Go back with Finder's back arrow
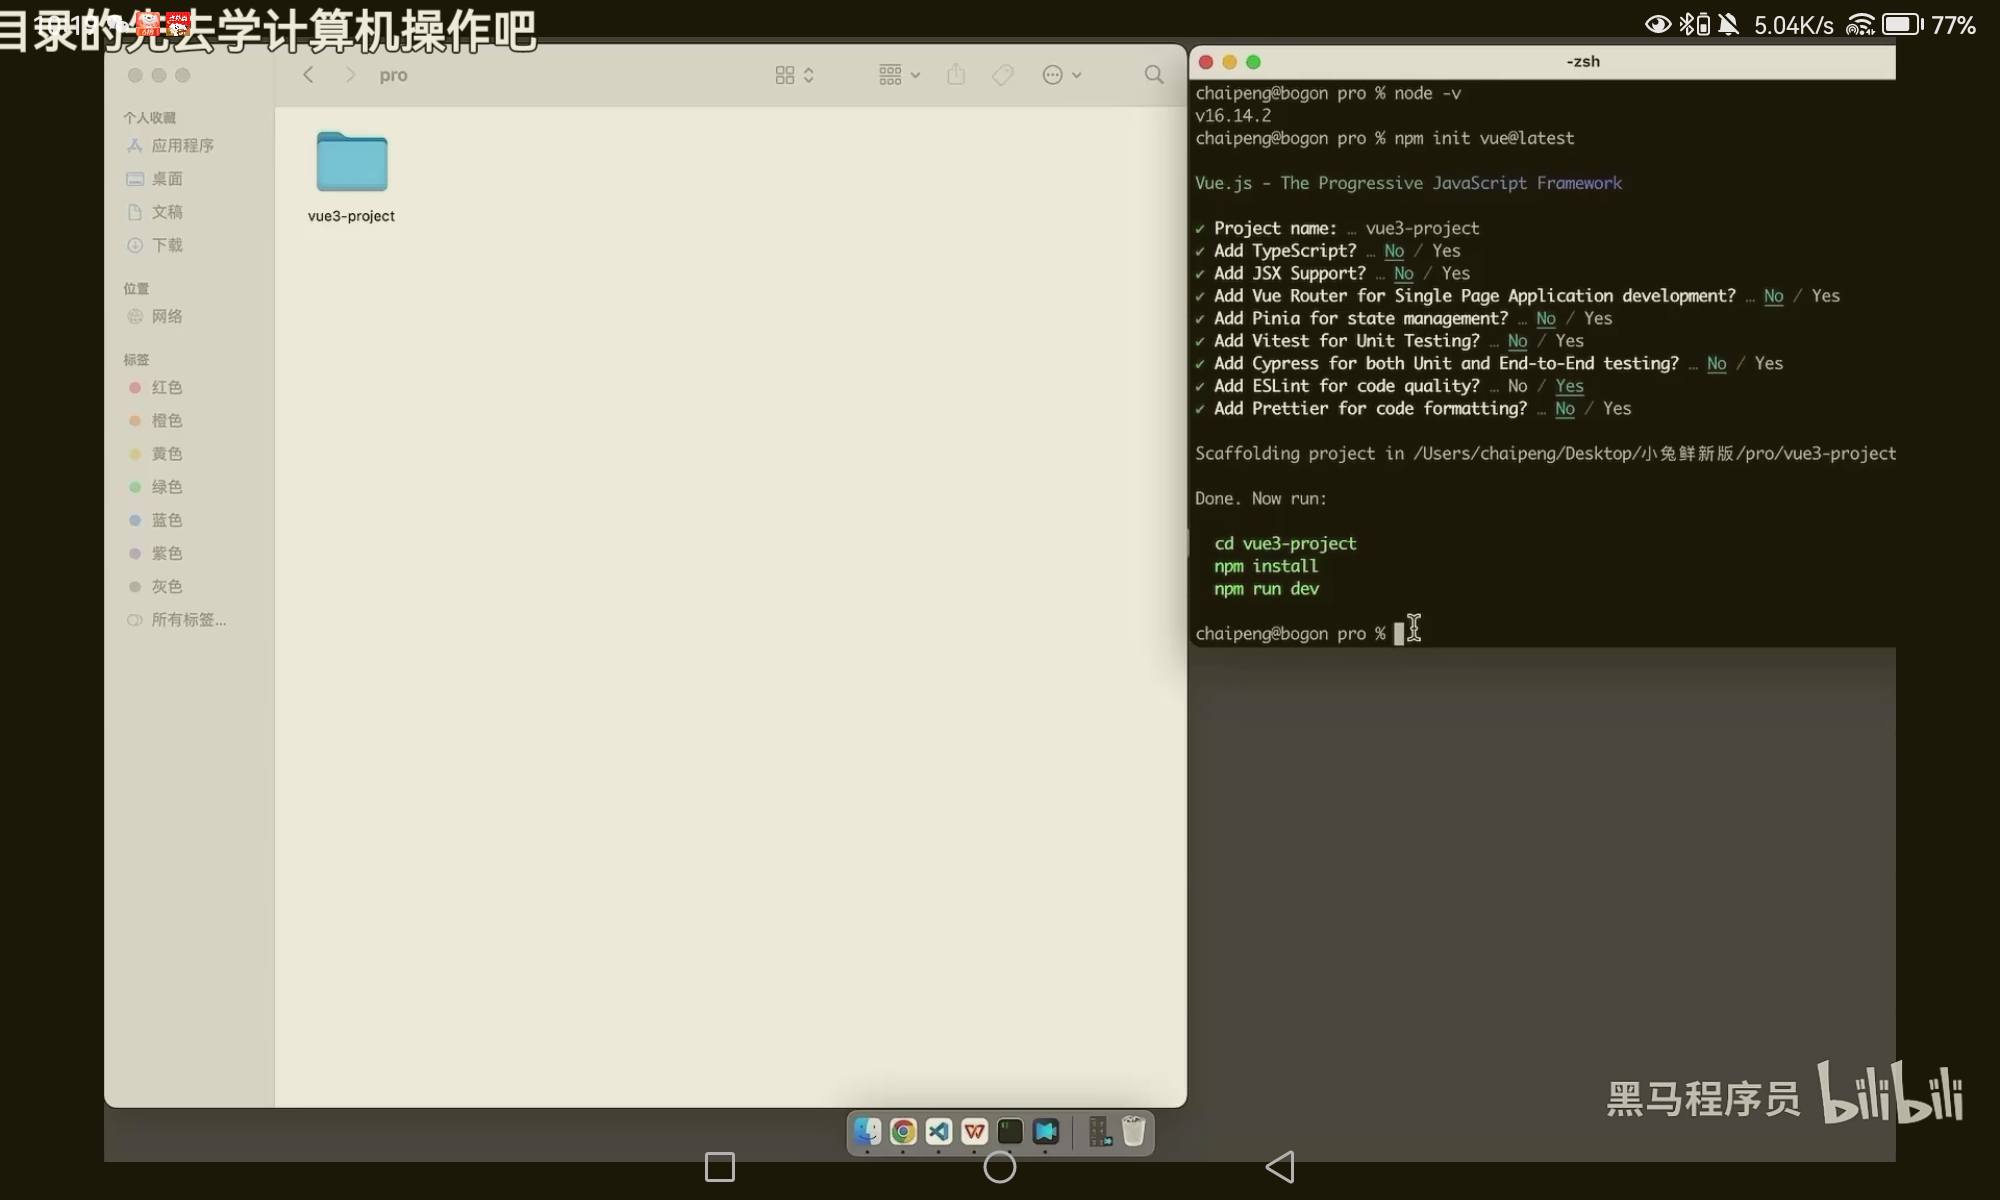The image size is (2000, 1200). point(309,75)
